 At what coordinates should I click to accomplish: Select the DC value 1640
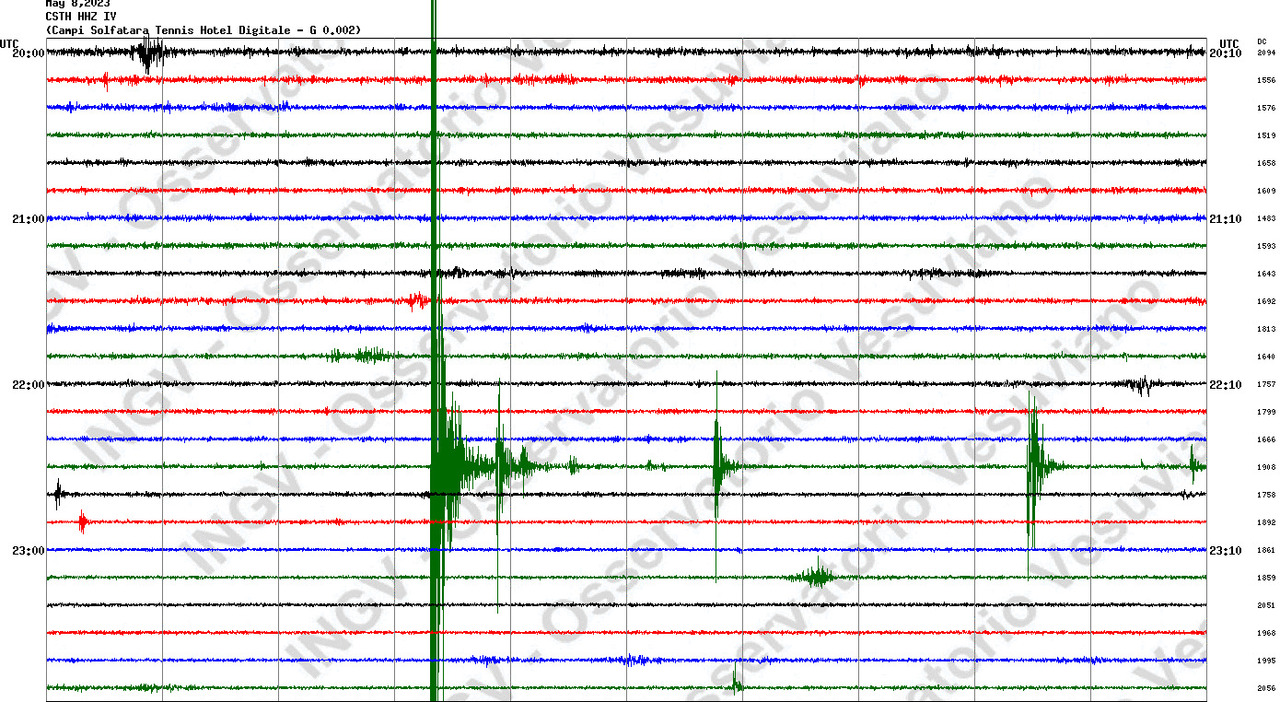pos(1266,357)
